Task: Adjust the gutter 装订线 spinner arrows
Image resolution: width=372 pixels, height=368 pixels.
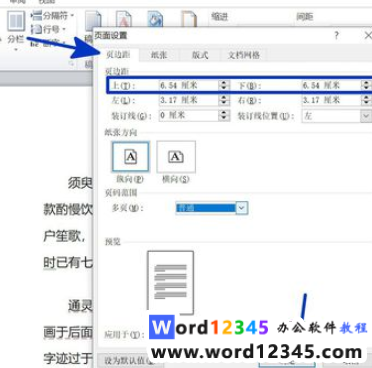Action: tap(224, 116)
